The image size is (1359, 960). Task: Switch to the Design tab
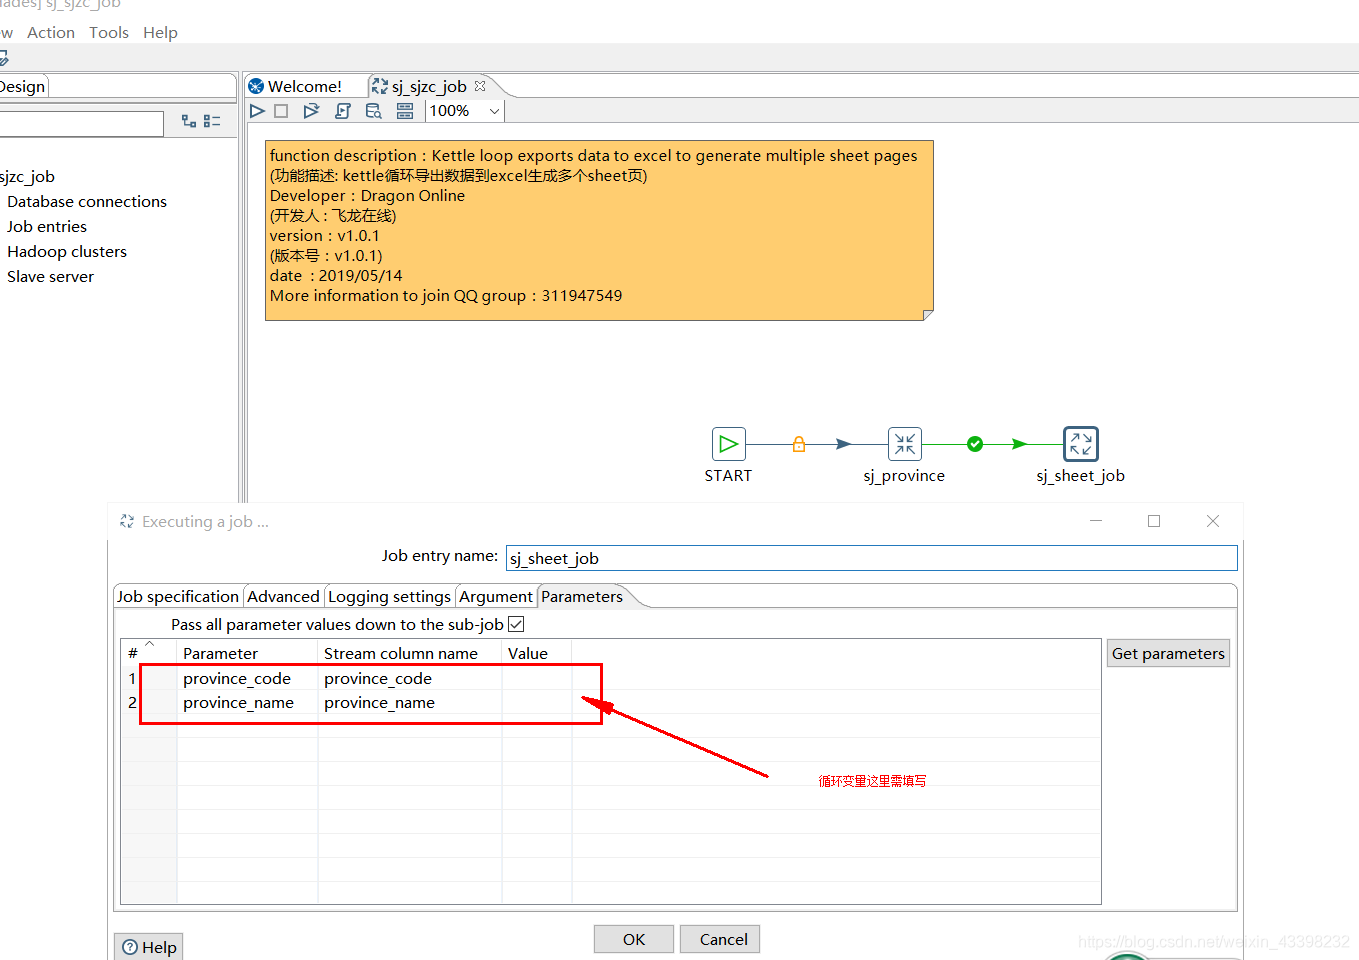(22, 86)
